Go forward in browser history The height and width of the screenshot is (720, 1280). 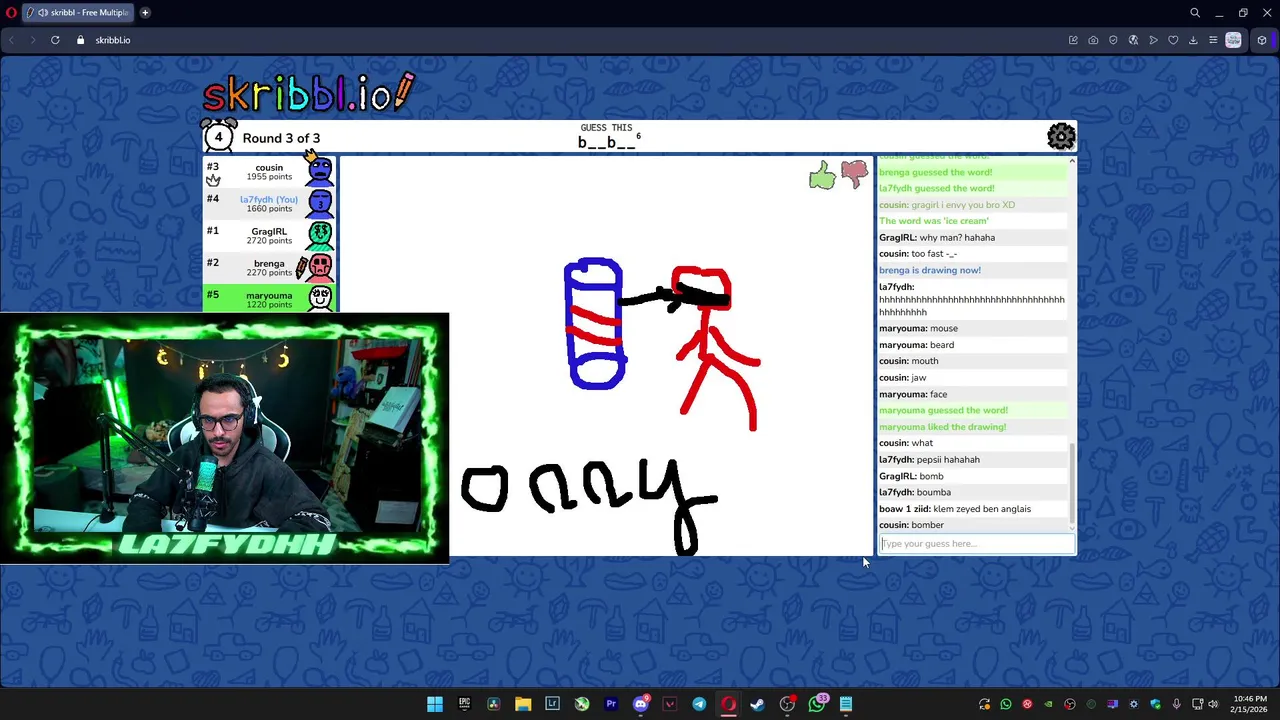click(x=32, y=40)
